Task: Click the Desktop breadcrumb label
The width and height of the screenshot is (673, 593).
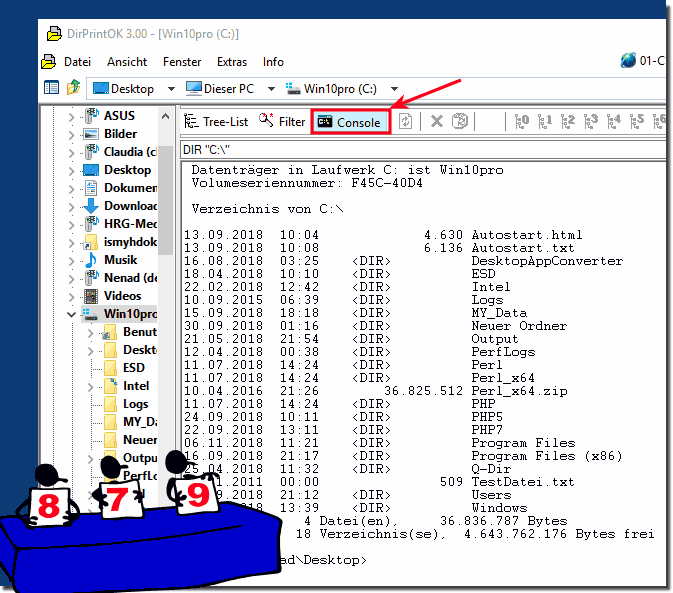Action: tap(132, 89)
